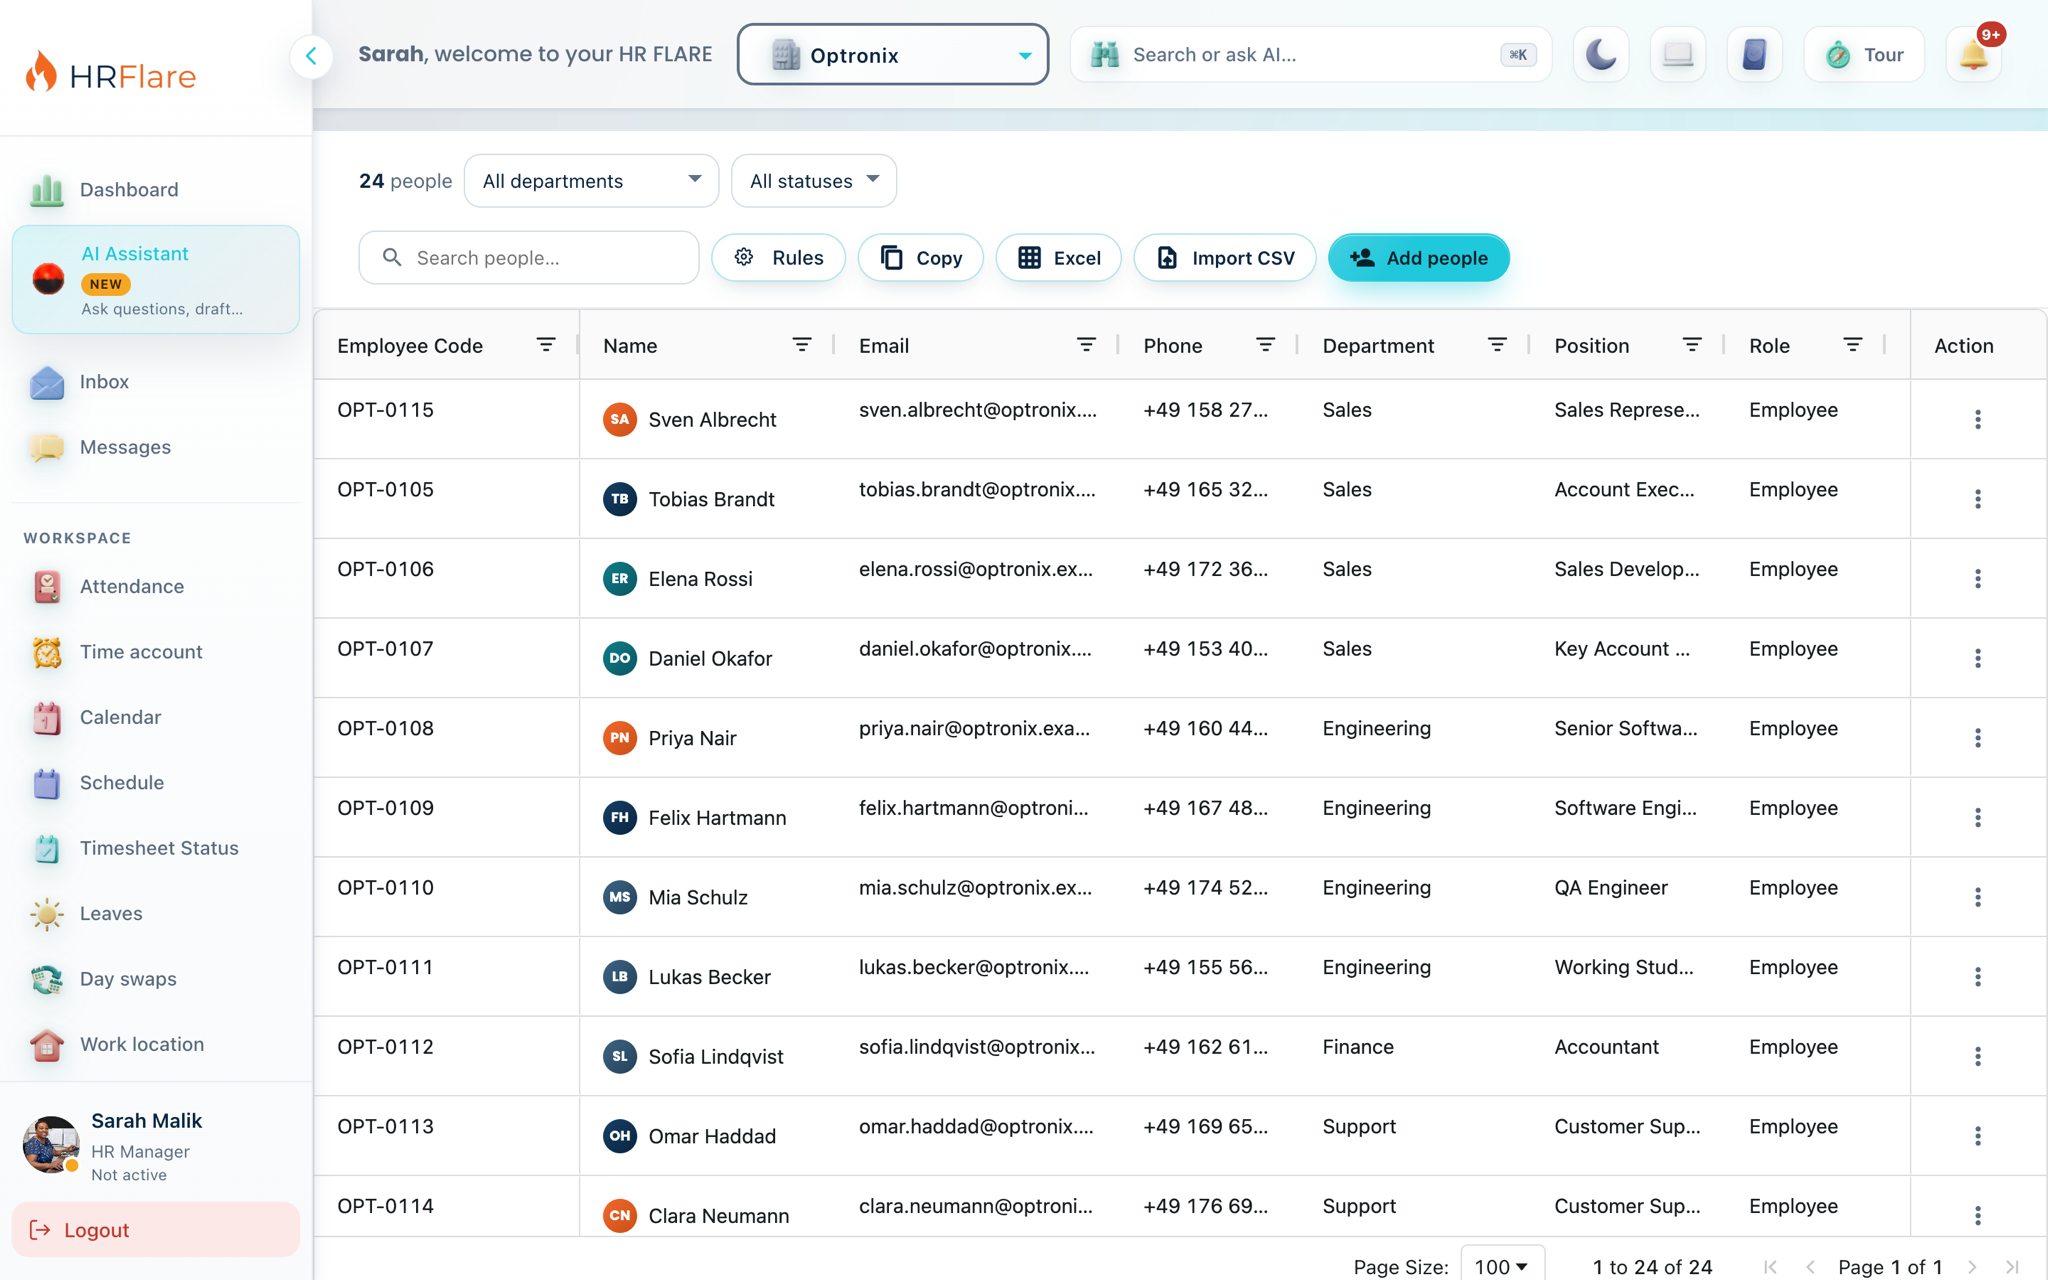Open Position column filter menu
The image size is (2048, 1280).
point(1692,345)
